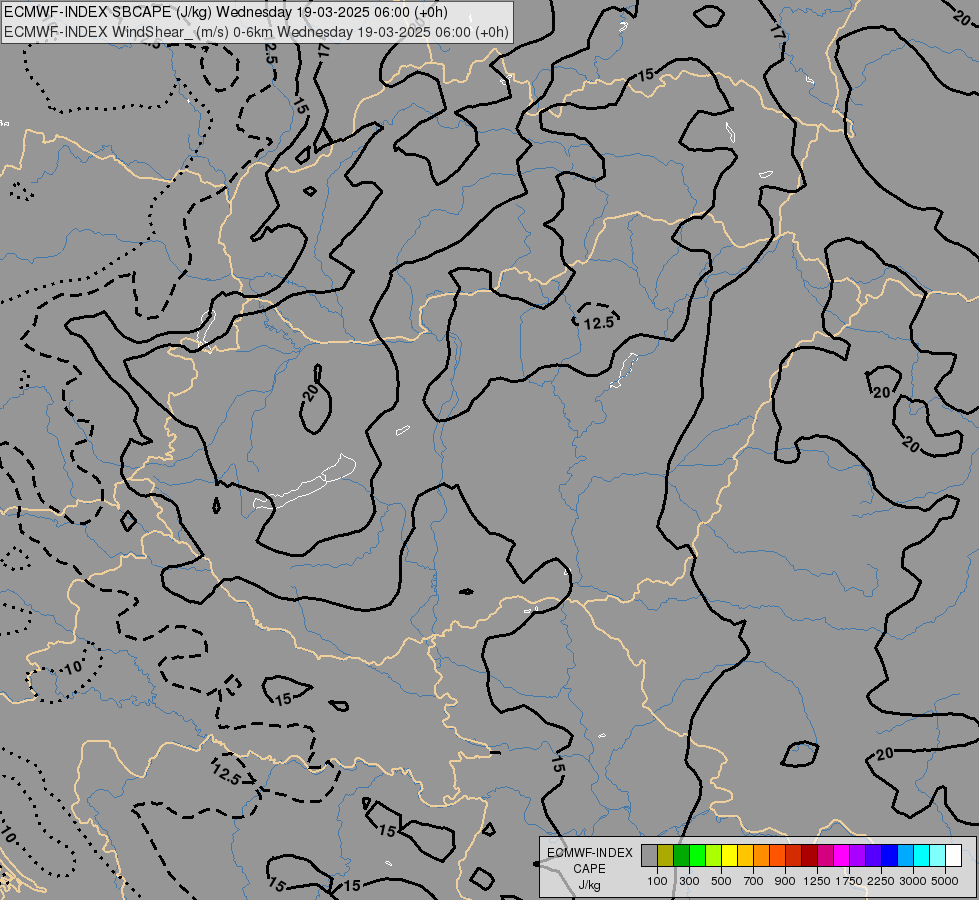The height and width of the screenshot is (900, 979).
Task: Select the orange-red swatch left of 900
Action: (777, 856)
